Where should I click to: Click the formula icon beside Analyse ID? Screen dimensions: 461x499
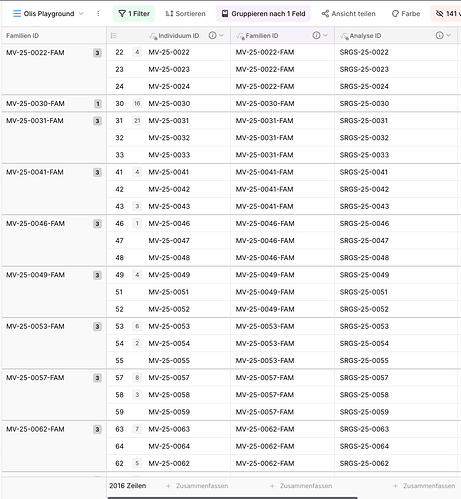point(344,36)
